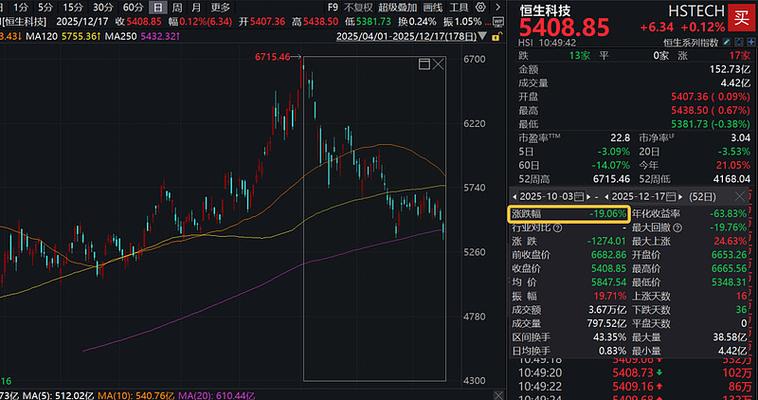The height and width of the screenshot is (400, 758).
Task: Switch to 1分 minute chart
Action: 21,7
